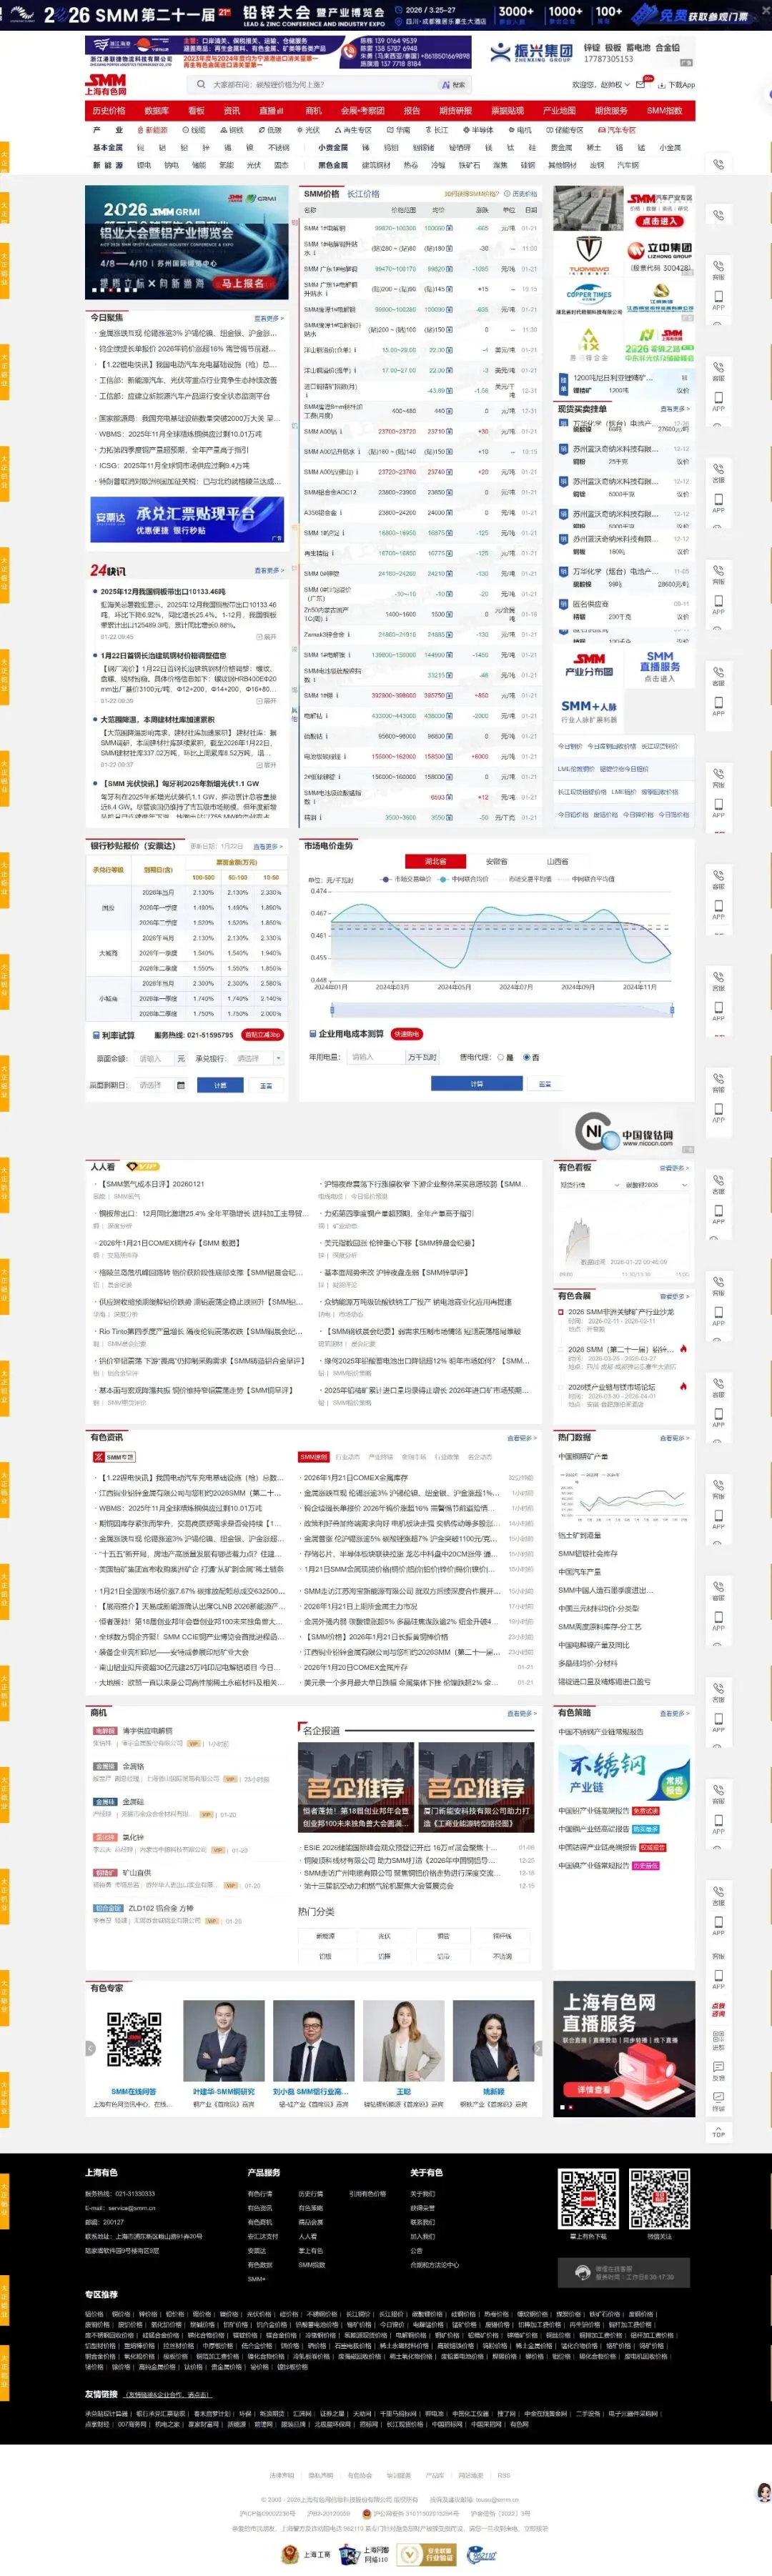Click the 马上报名 banner button
This screenshot has height=2576, width=772.
coord(242,283)
